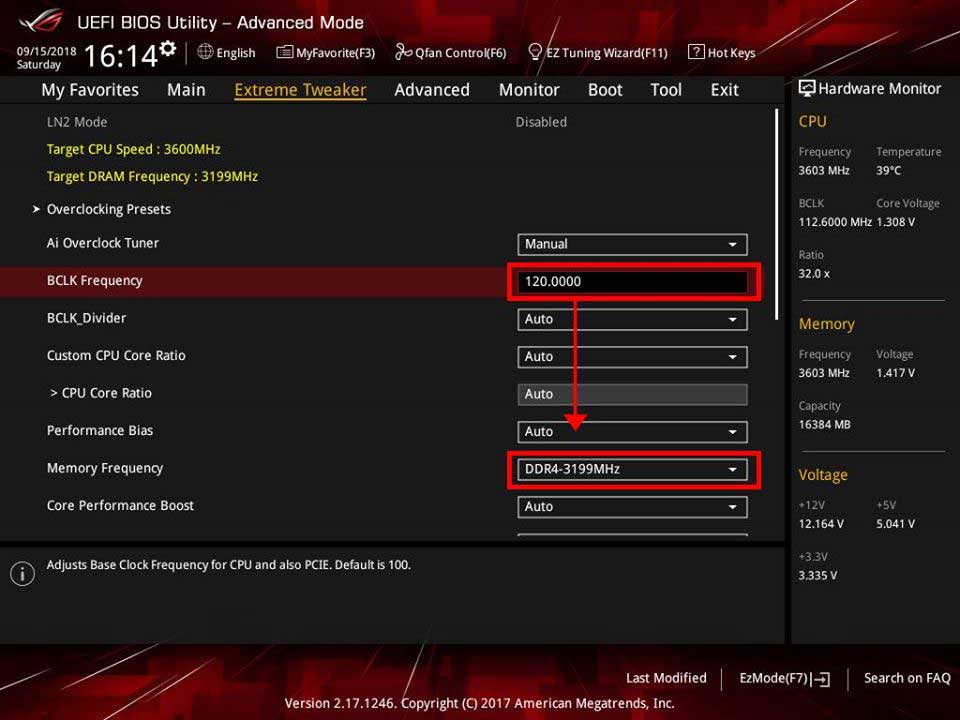Click memory voltage value 1.417 V
960x720 pixels.
click(895, 373)
